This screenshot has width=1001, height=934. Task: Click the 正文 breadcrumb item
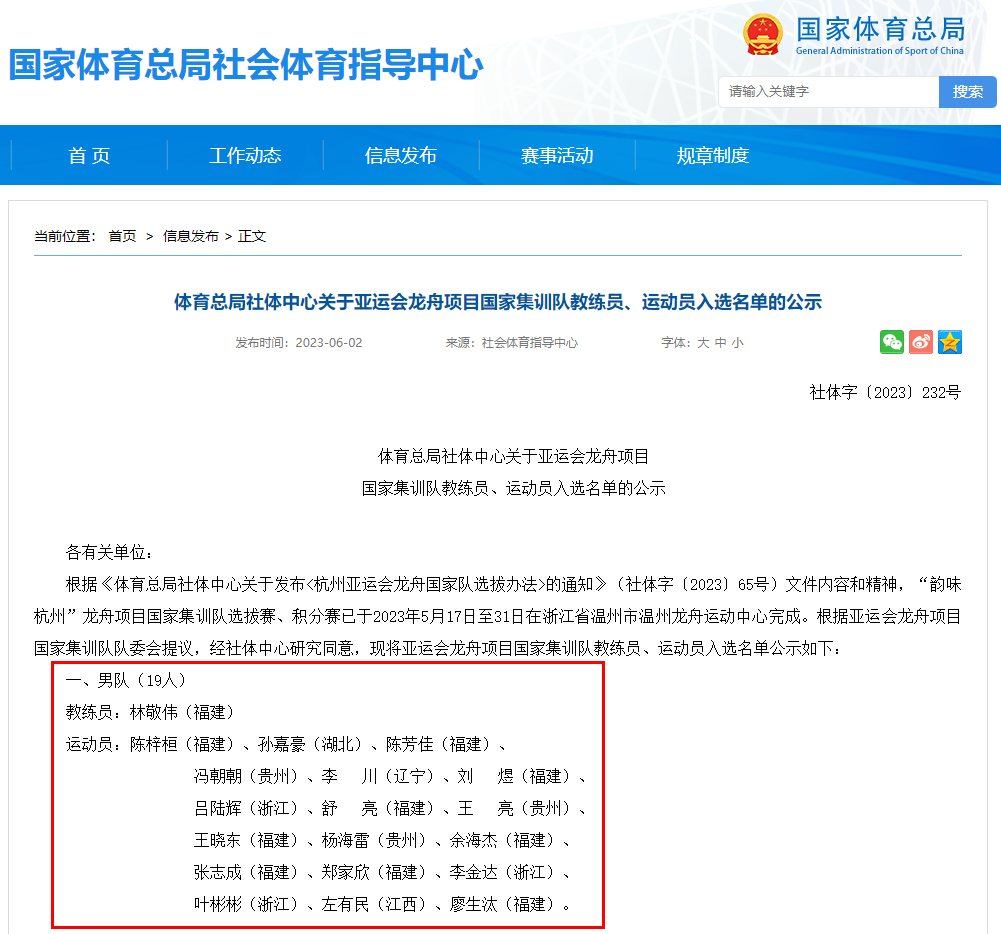(252, 236)
